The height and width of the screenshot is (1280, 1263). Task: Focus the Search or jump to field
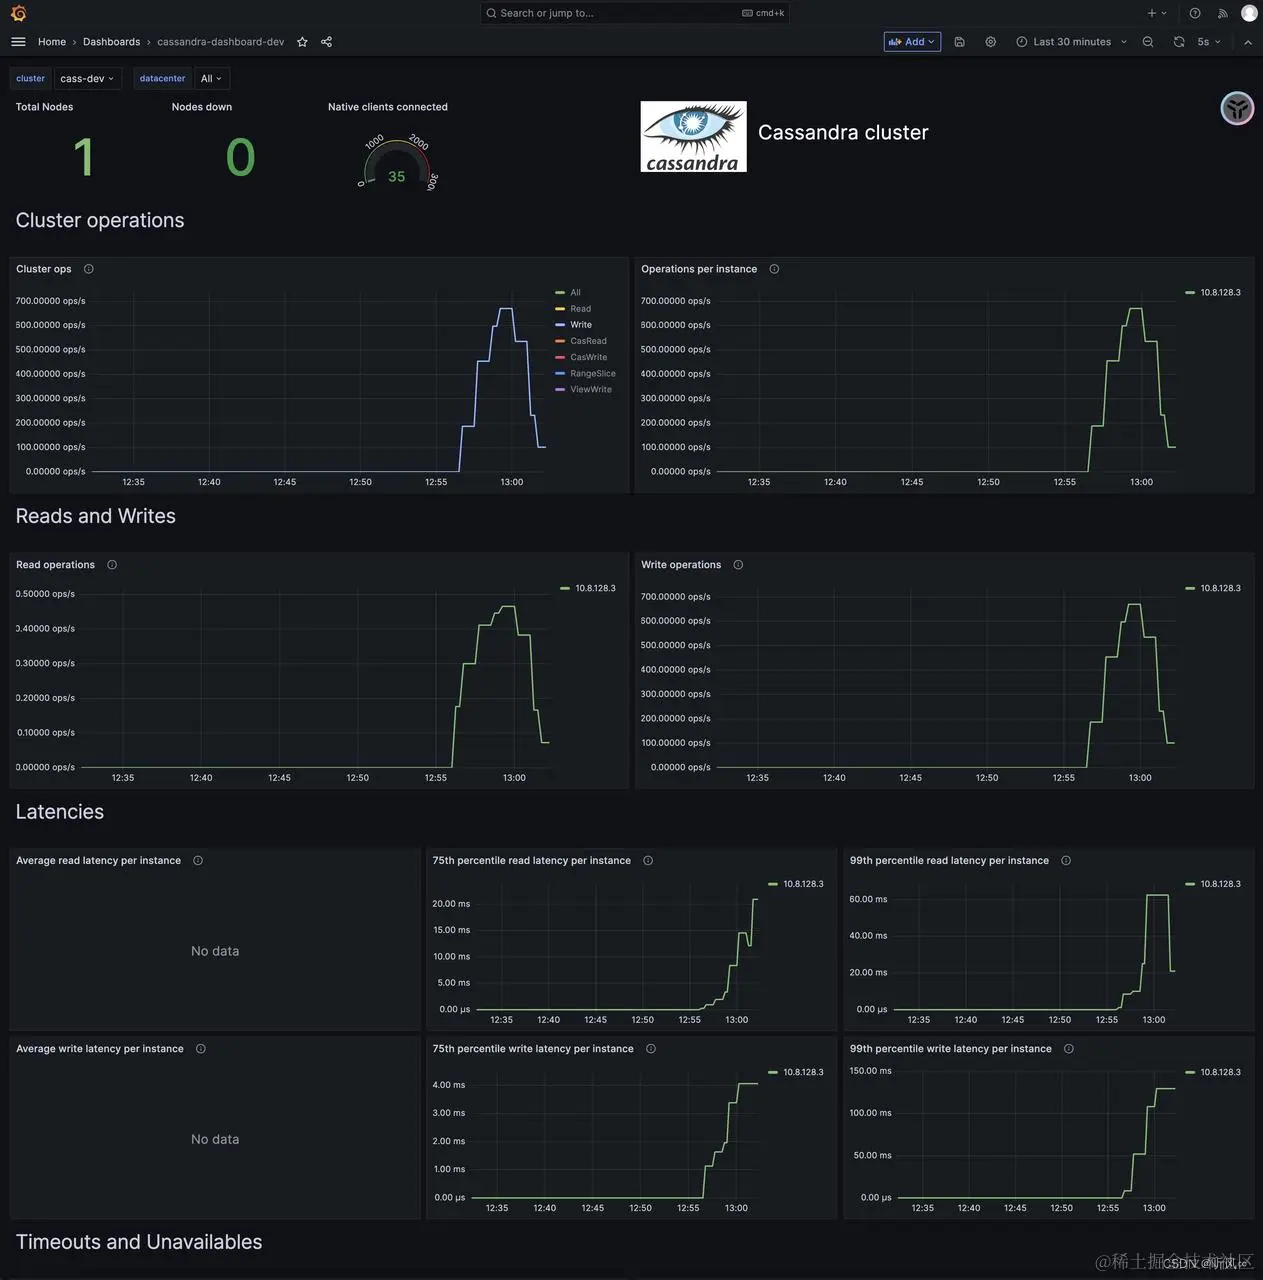tap(634, 13)
